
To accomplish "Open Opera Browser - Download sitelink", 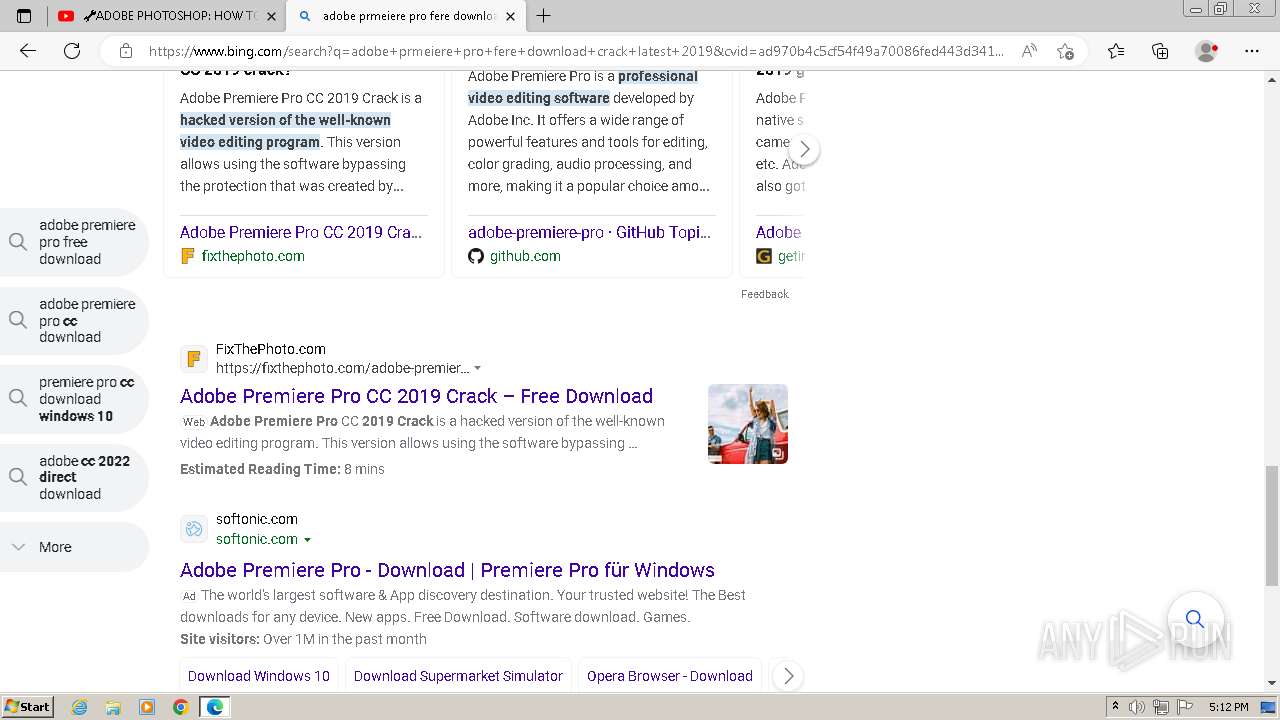I will coord(670,676).
